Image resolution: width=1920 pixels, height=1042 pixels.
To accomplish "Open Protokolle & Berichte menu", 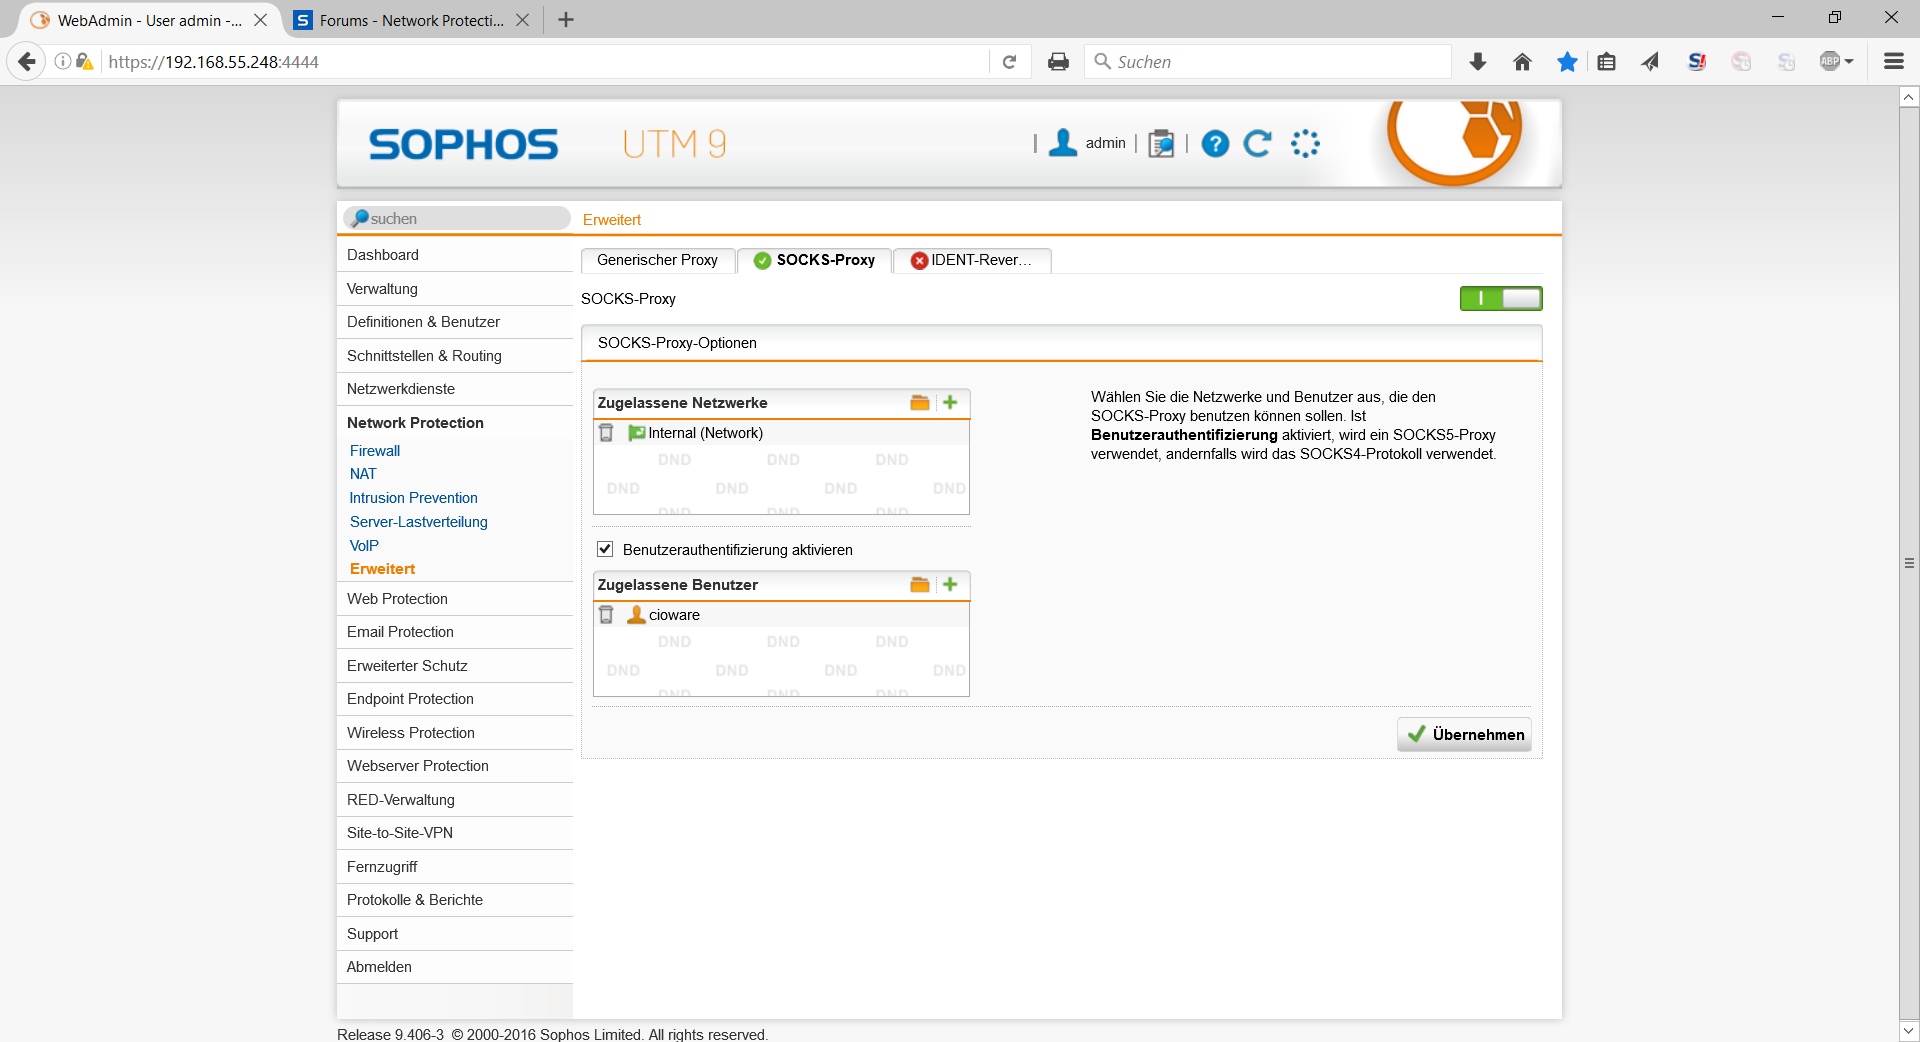I will tap(455, 900).
